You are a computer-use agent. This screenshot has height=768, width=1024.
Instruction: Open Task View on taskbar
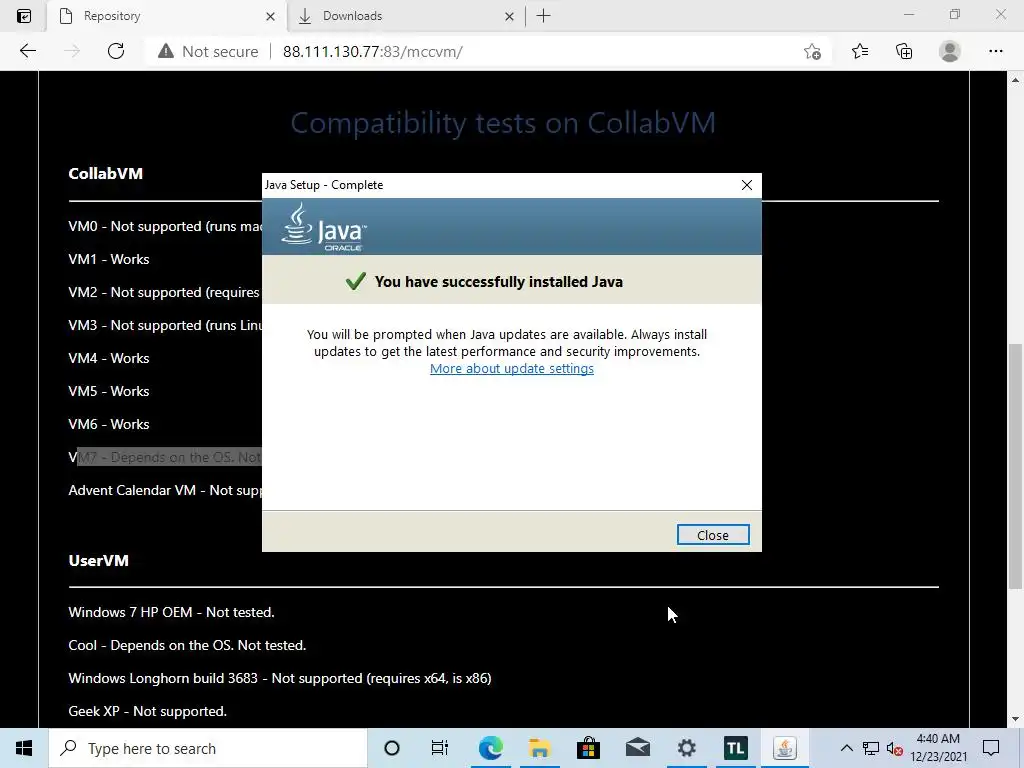[x=440, y=748]
